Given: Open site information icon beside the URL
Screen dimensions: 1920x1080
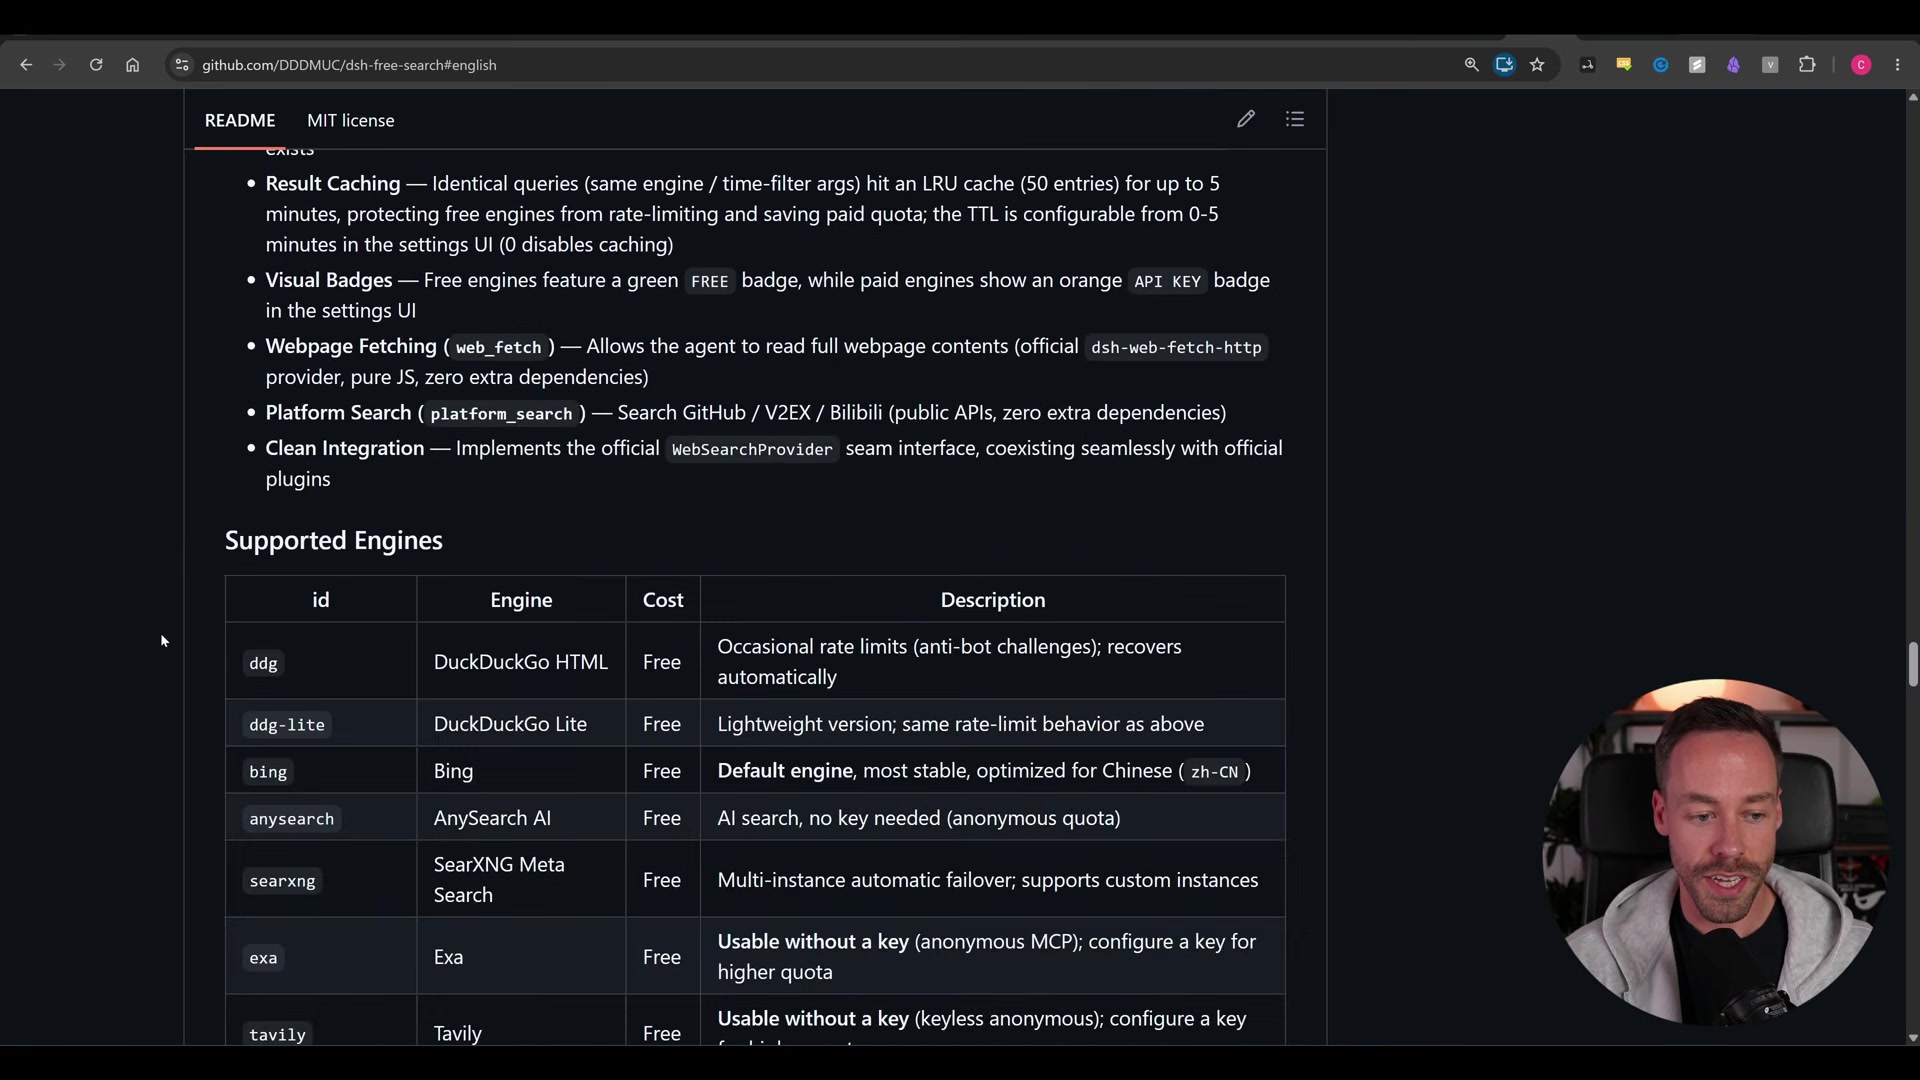Looking at the screenshot, I should click(181, 65).
